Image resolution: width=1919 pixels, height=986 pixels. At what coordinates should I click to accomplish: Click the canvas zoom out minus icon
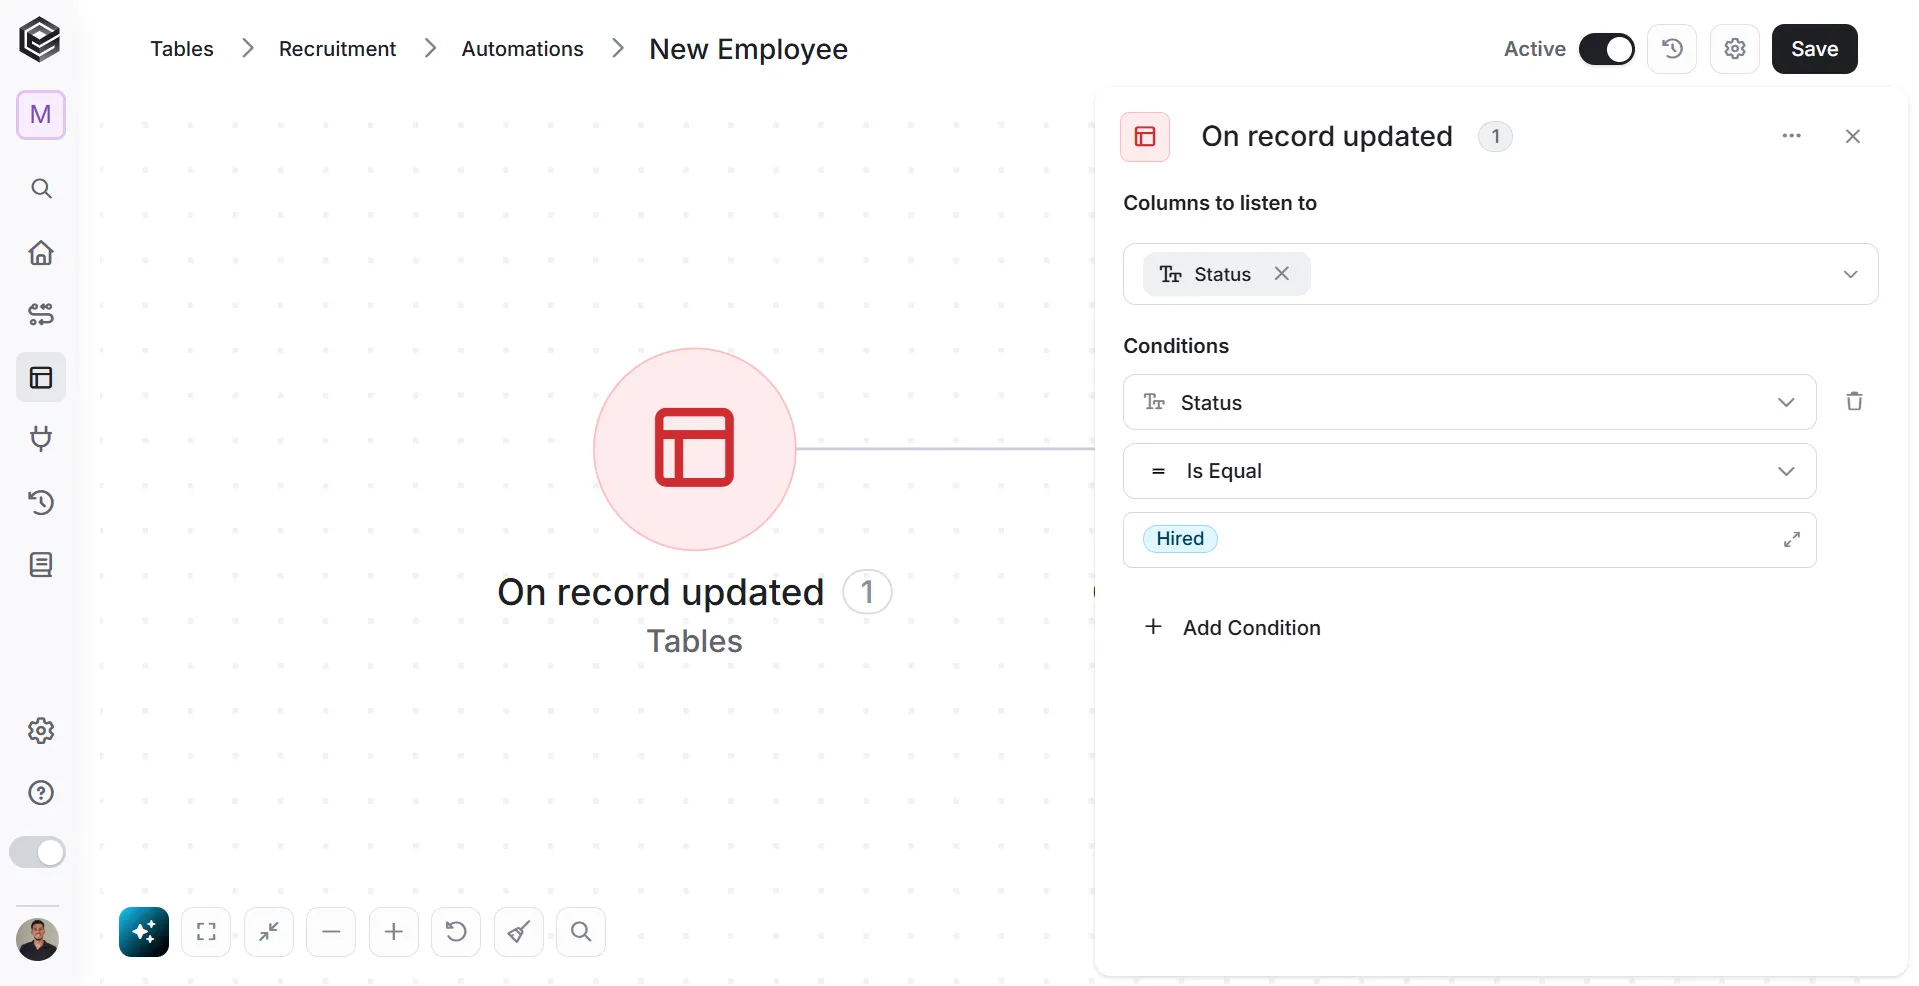pos(331,932)
